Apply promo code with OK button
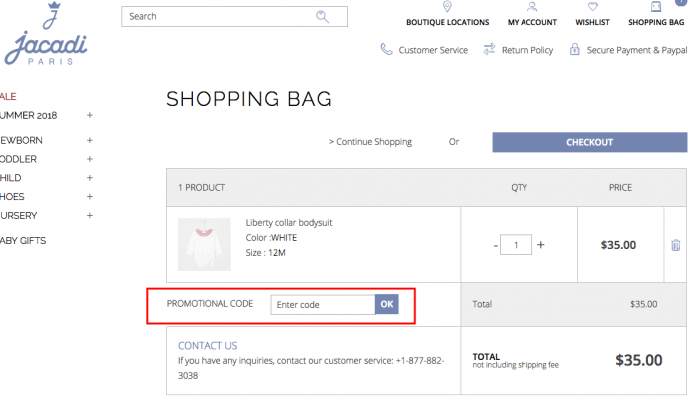 pyautogui.click(x=387, y=304)
